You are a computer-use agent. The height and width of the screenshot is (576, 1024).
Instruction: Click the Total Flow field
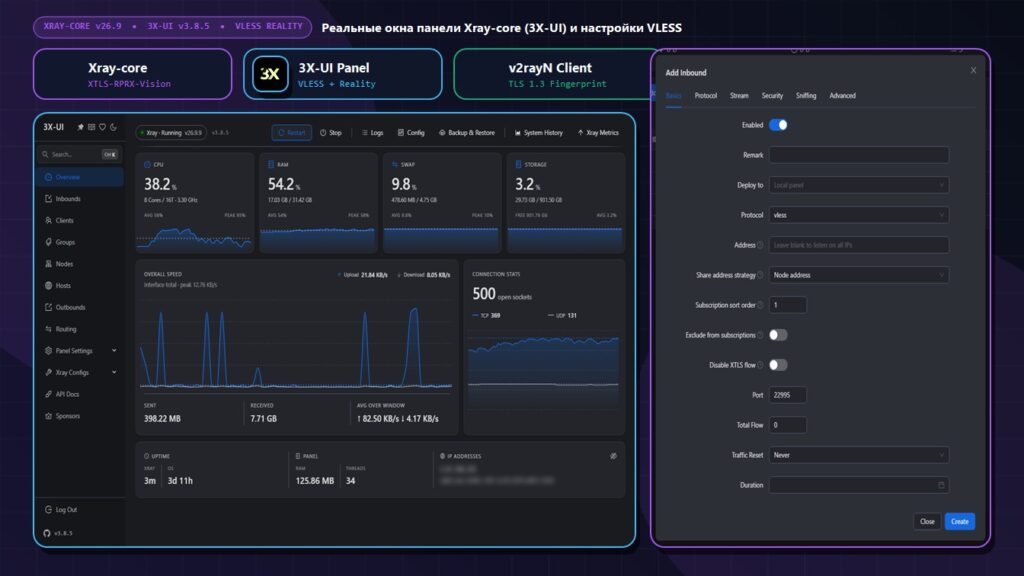pyautogui.click(x=788, y=425)
